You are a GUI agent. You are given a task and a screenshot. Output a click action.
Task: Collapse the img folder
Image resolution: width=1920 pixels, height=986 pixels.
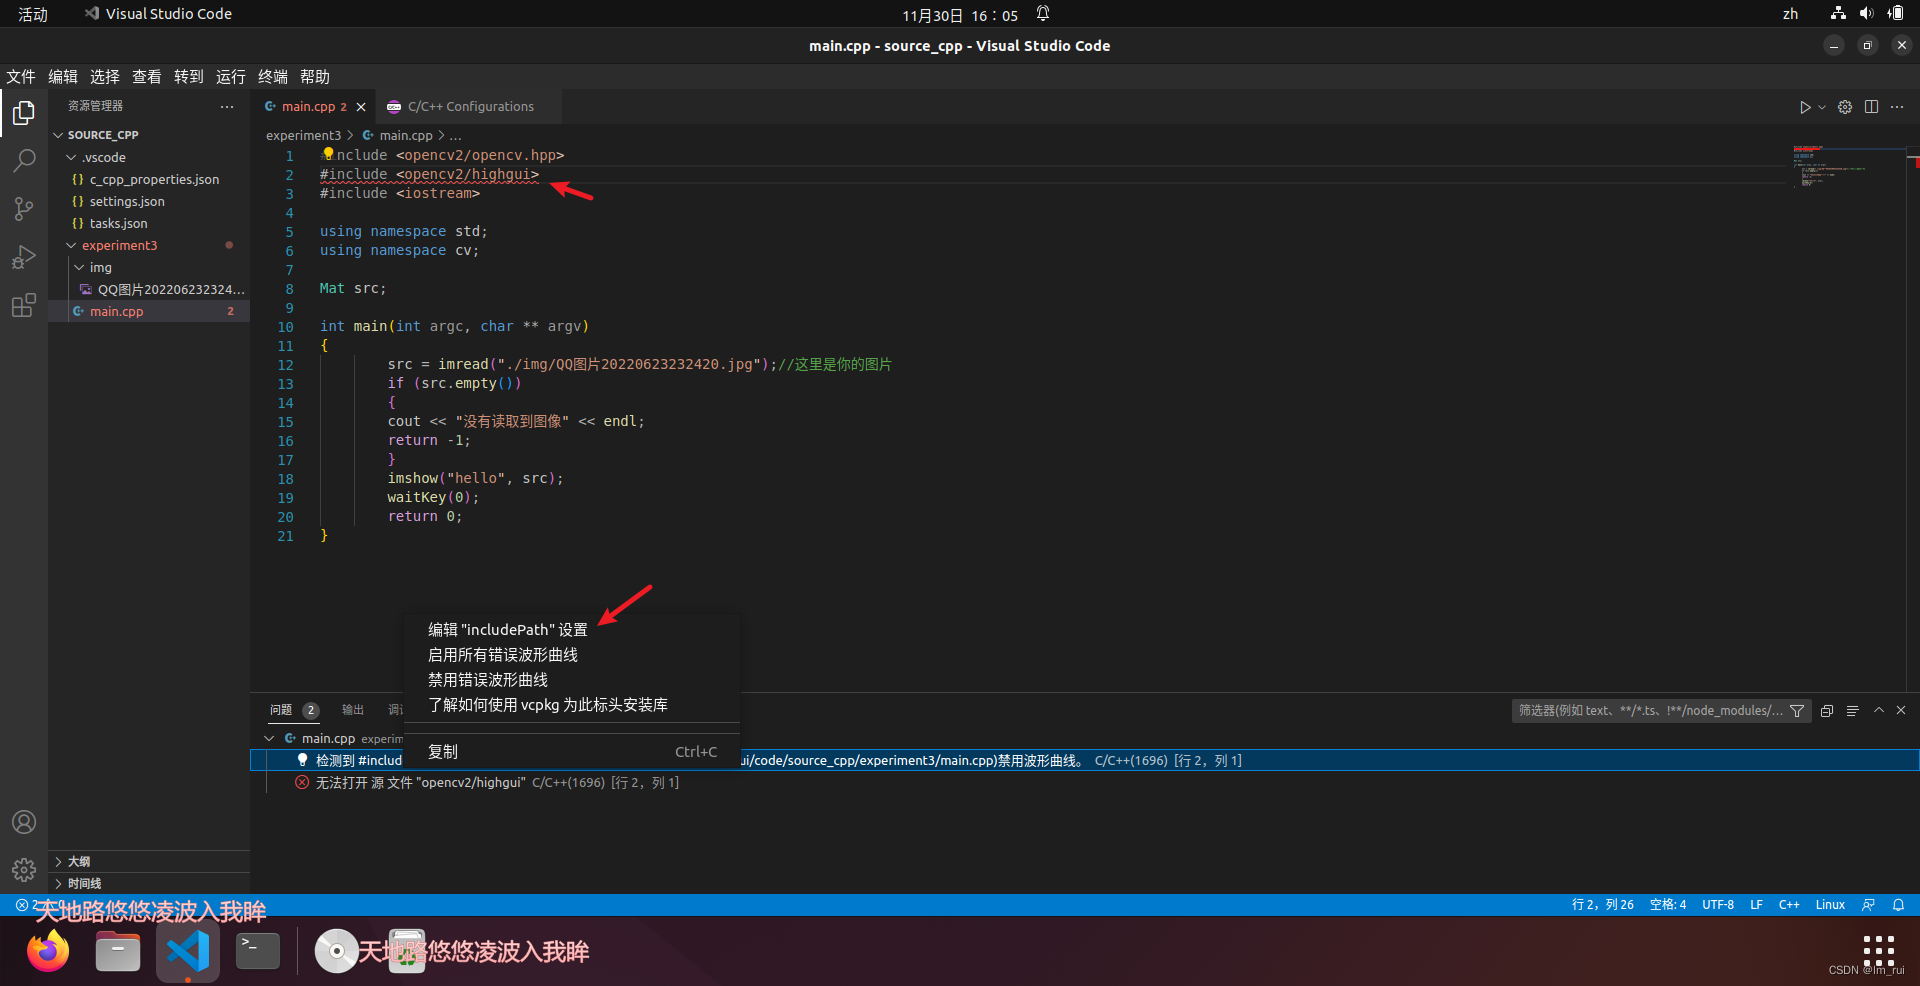click(149, 268)
